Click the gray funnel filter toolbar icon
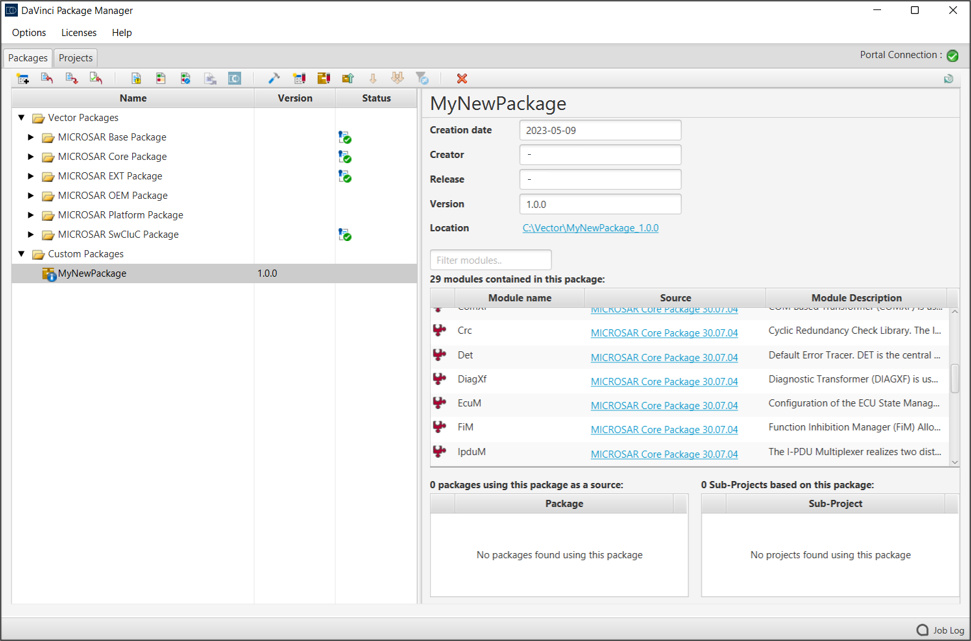Viewport: 971px width, 641px height. coord(422,79)
